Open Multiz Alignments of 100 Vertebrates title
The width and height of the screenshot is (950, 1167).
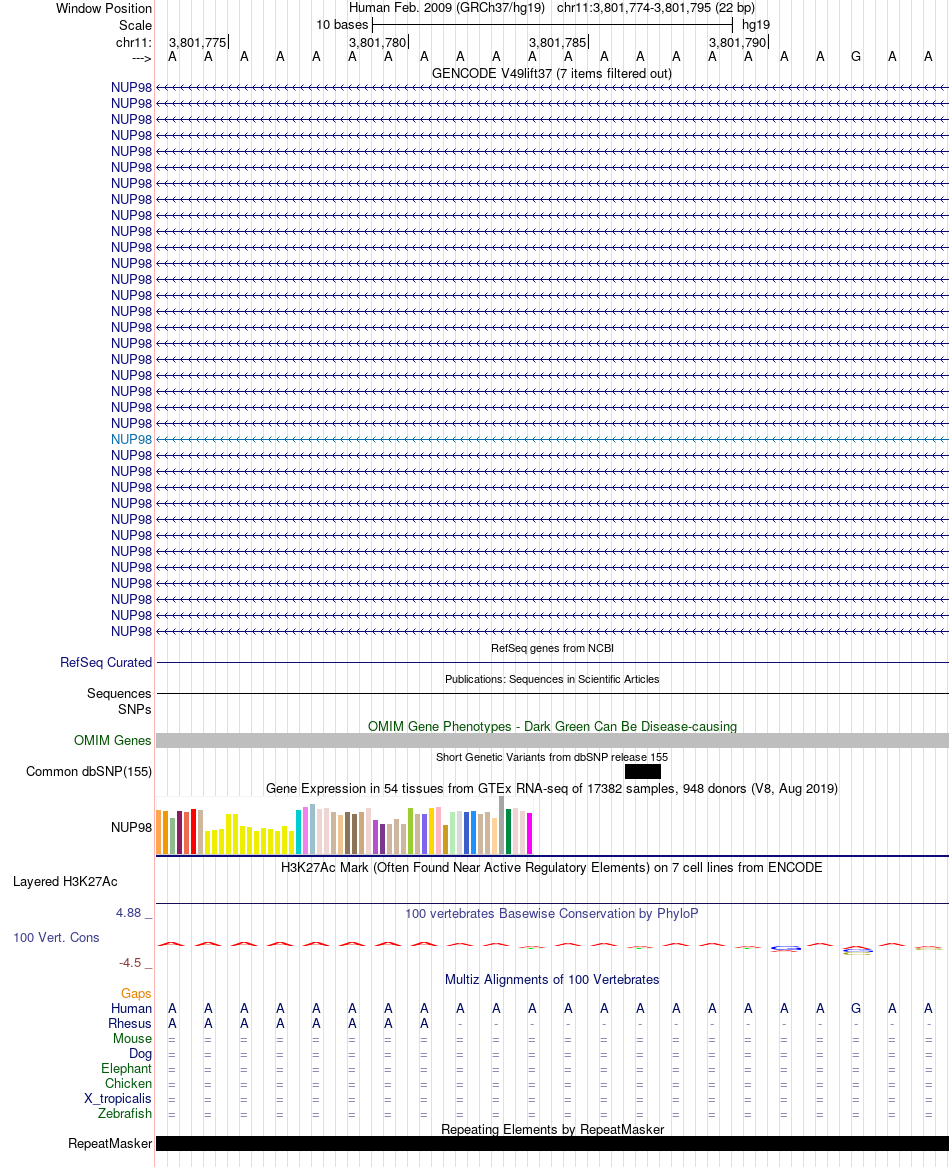point(552,980)
